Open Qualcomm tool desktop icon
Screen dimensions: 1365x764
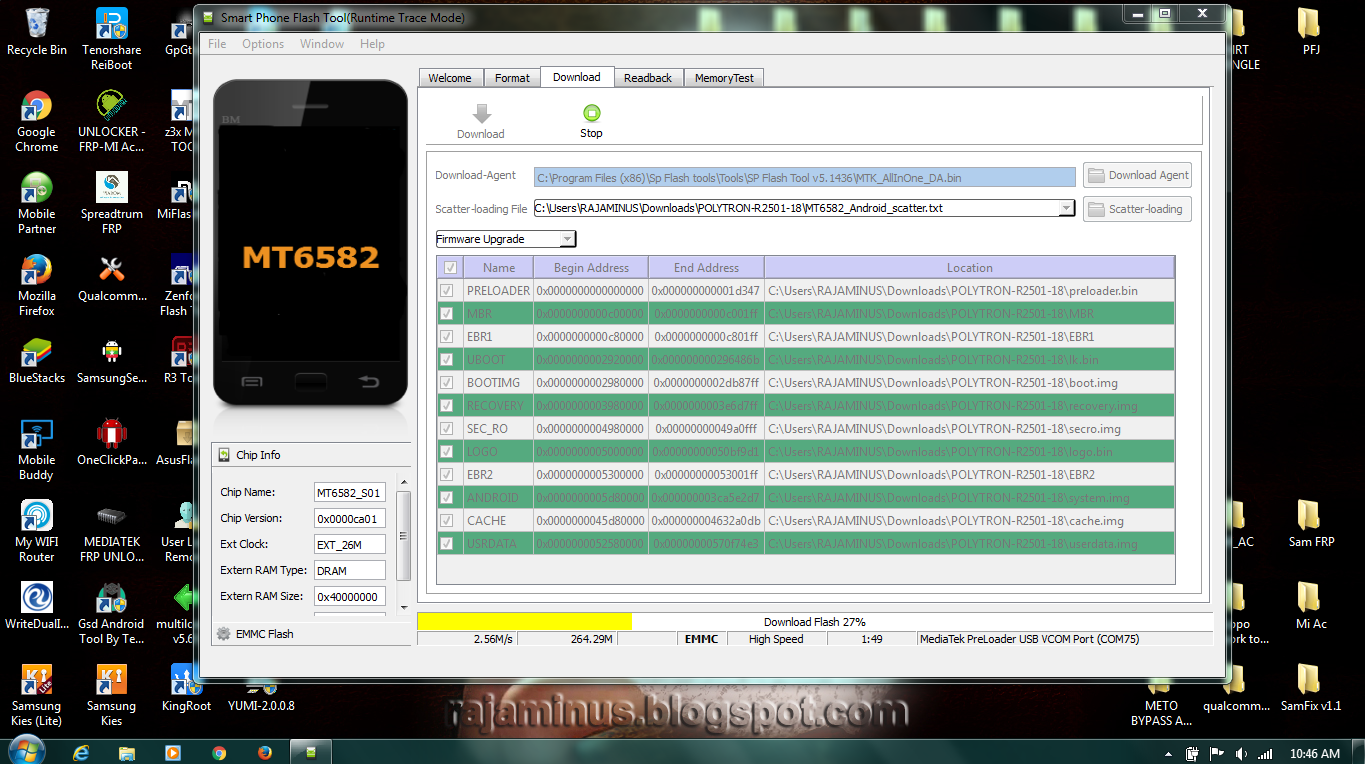pyautogui.click(x=111, y=278)
